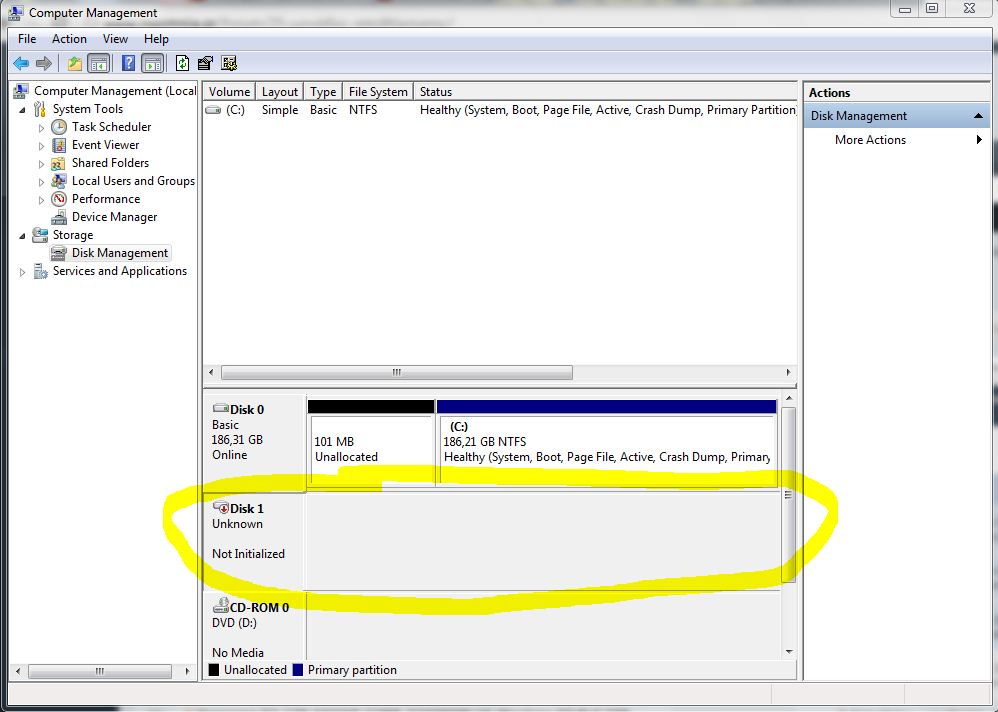Click the 'Simple' layout cell for C:
Screen dimensions: 998x712
pos(280,110)
